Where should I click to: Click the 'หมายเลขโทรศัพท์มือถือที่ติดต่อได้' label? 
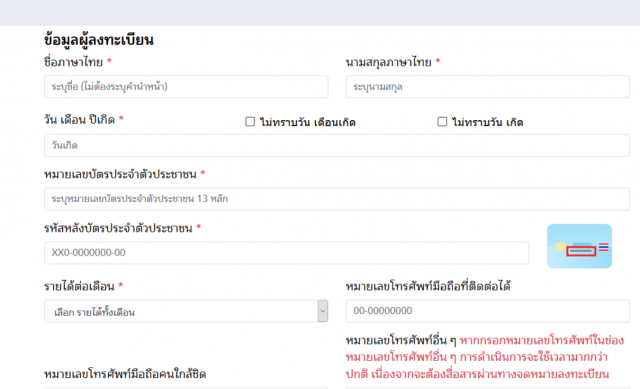(428, 286)
